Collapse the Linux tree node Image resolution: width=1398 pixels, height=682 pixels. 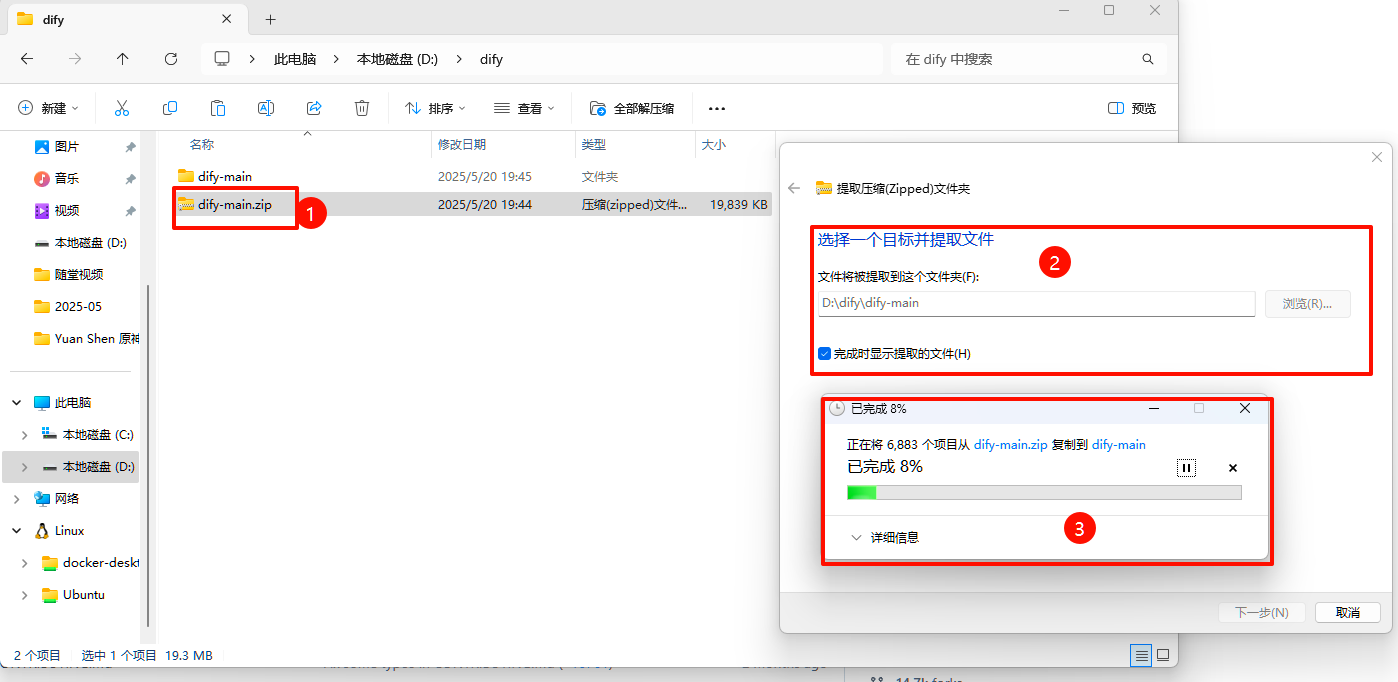click(17, 530)
